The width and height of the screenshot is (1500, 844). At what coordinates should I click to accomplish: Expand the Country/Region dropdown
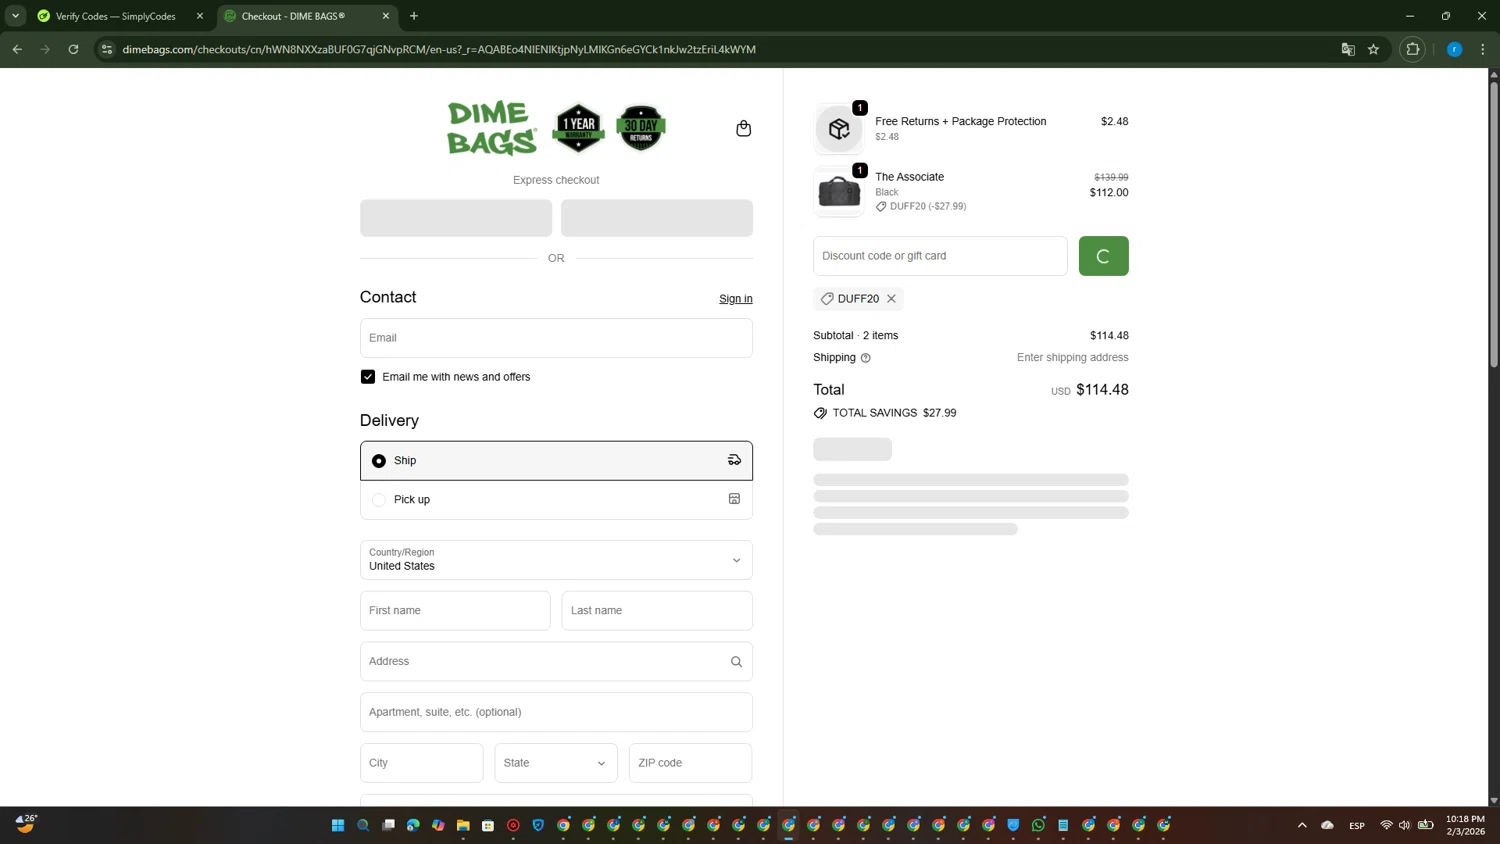coord(556,560)
